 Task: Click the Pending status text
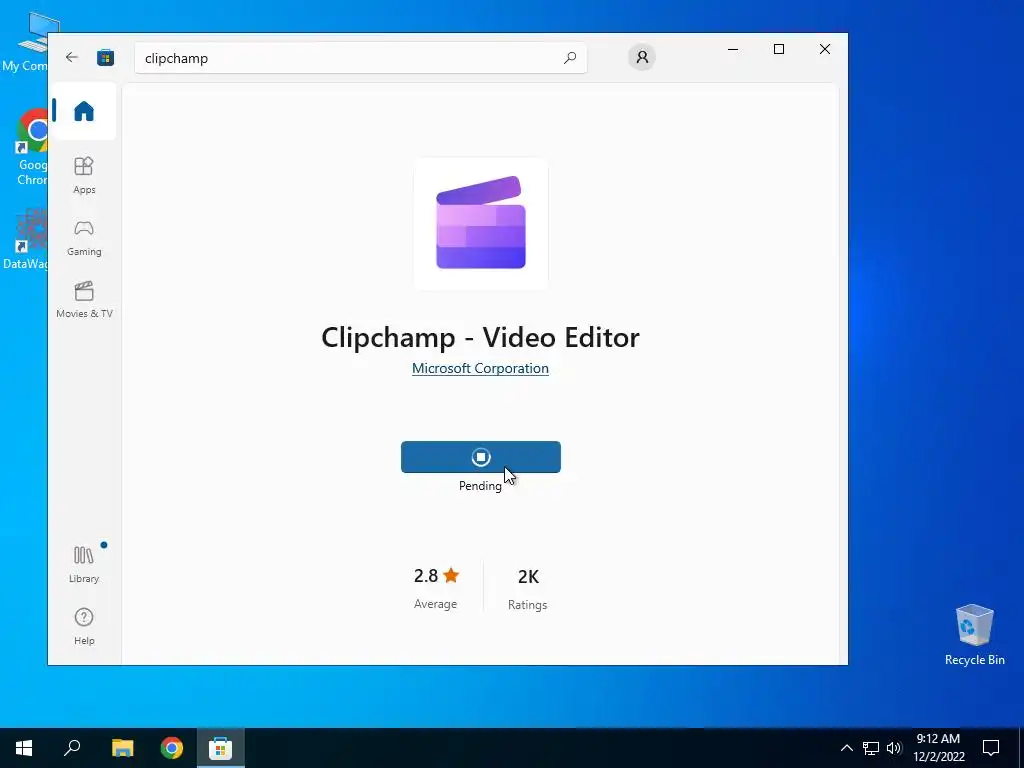[480, 486]
